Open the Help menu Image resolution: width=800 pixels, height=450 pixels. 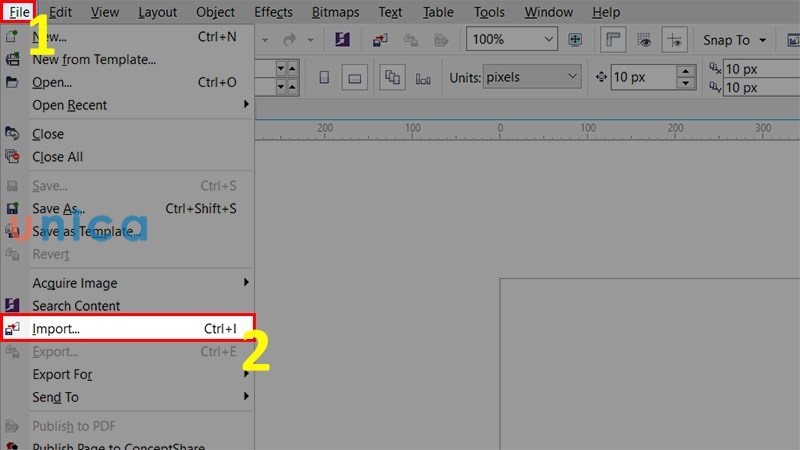606,12
